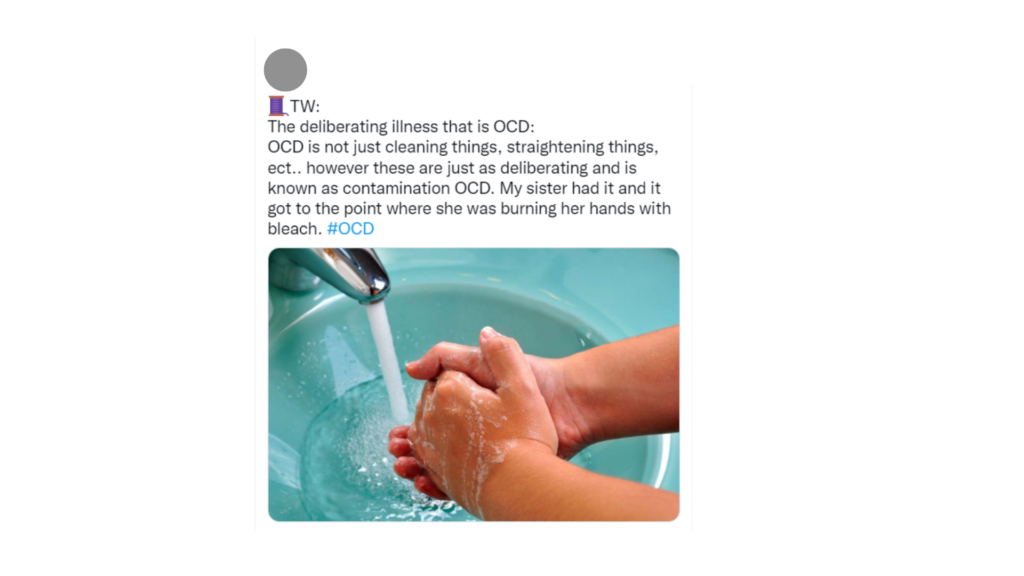Click the word "however" in the tweet body

click(338, 168)
